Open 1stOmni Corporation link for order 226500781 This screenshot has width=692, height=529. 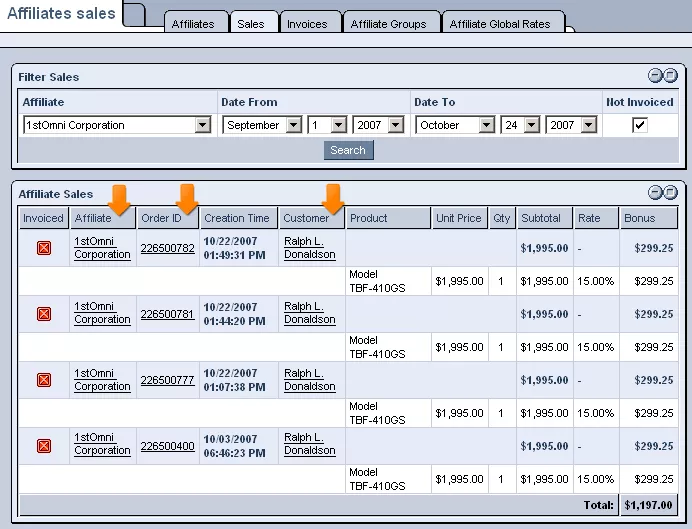point(102,313)
